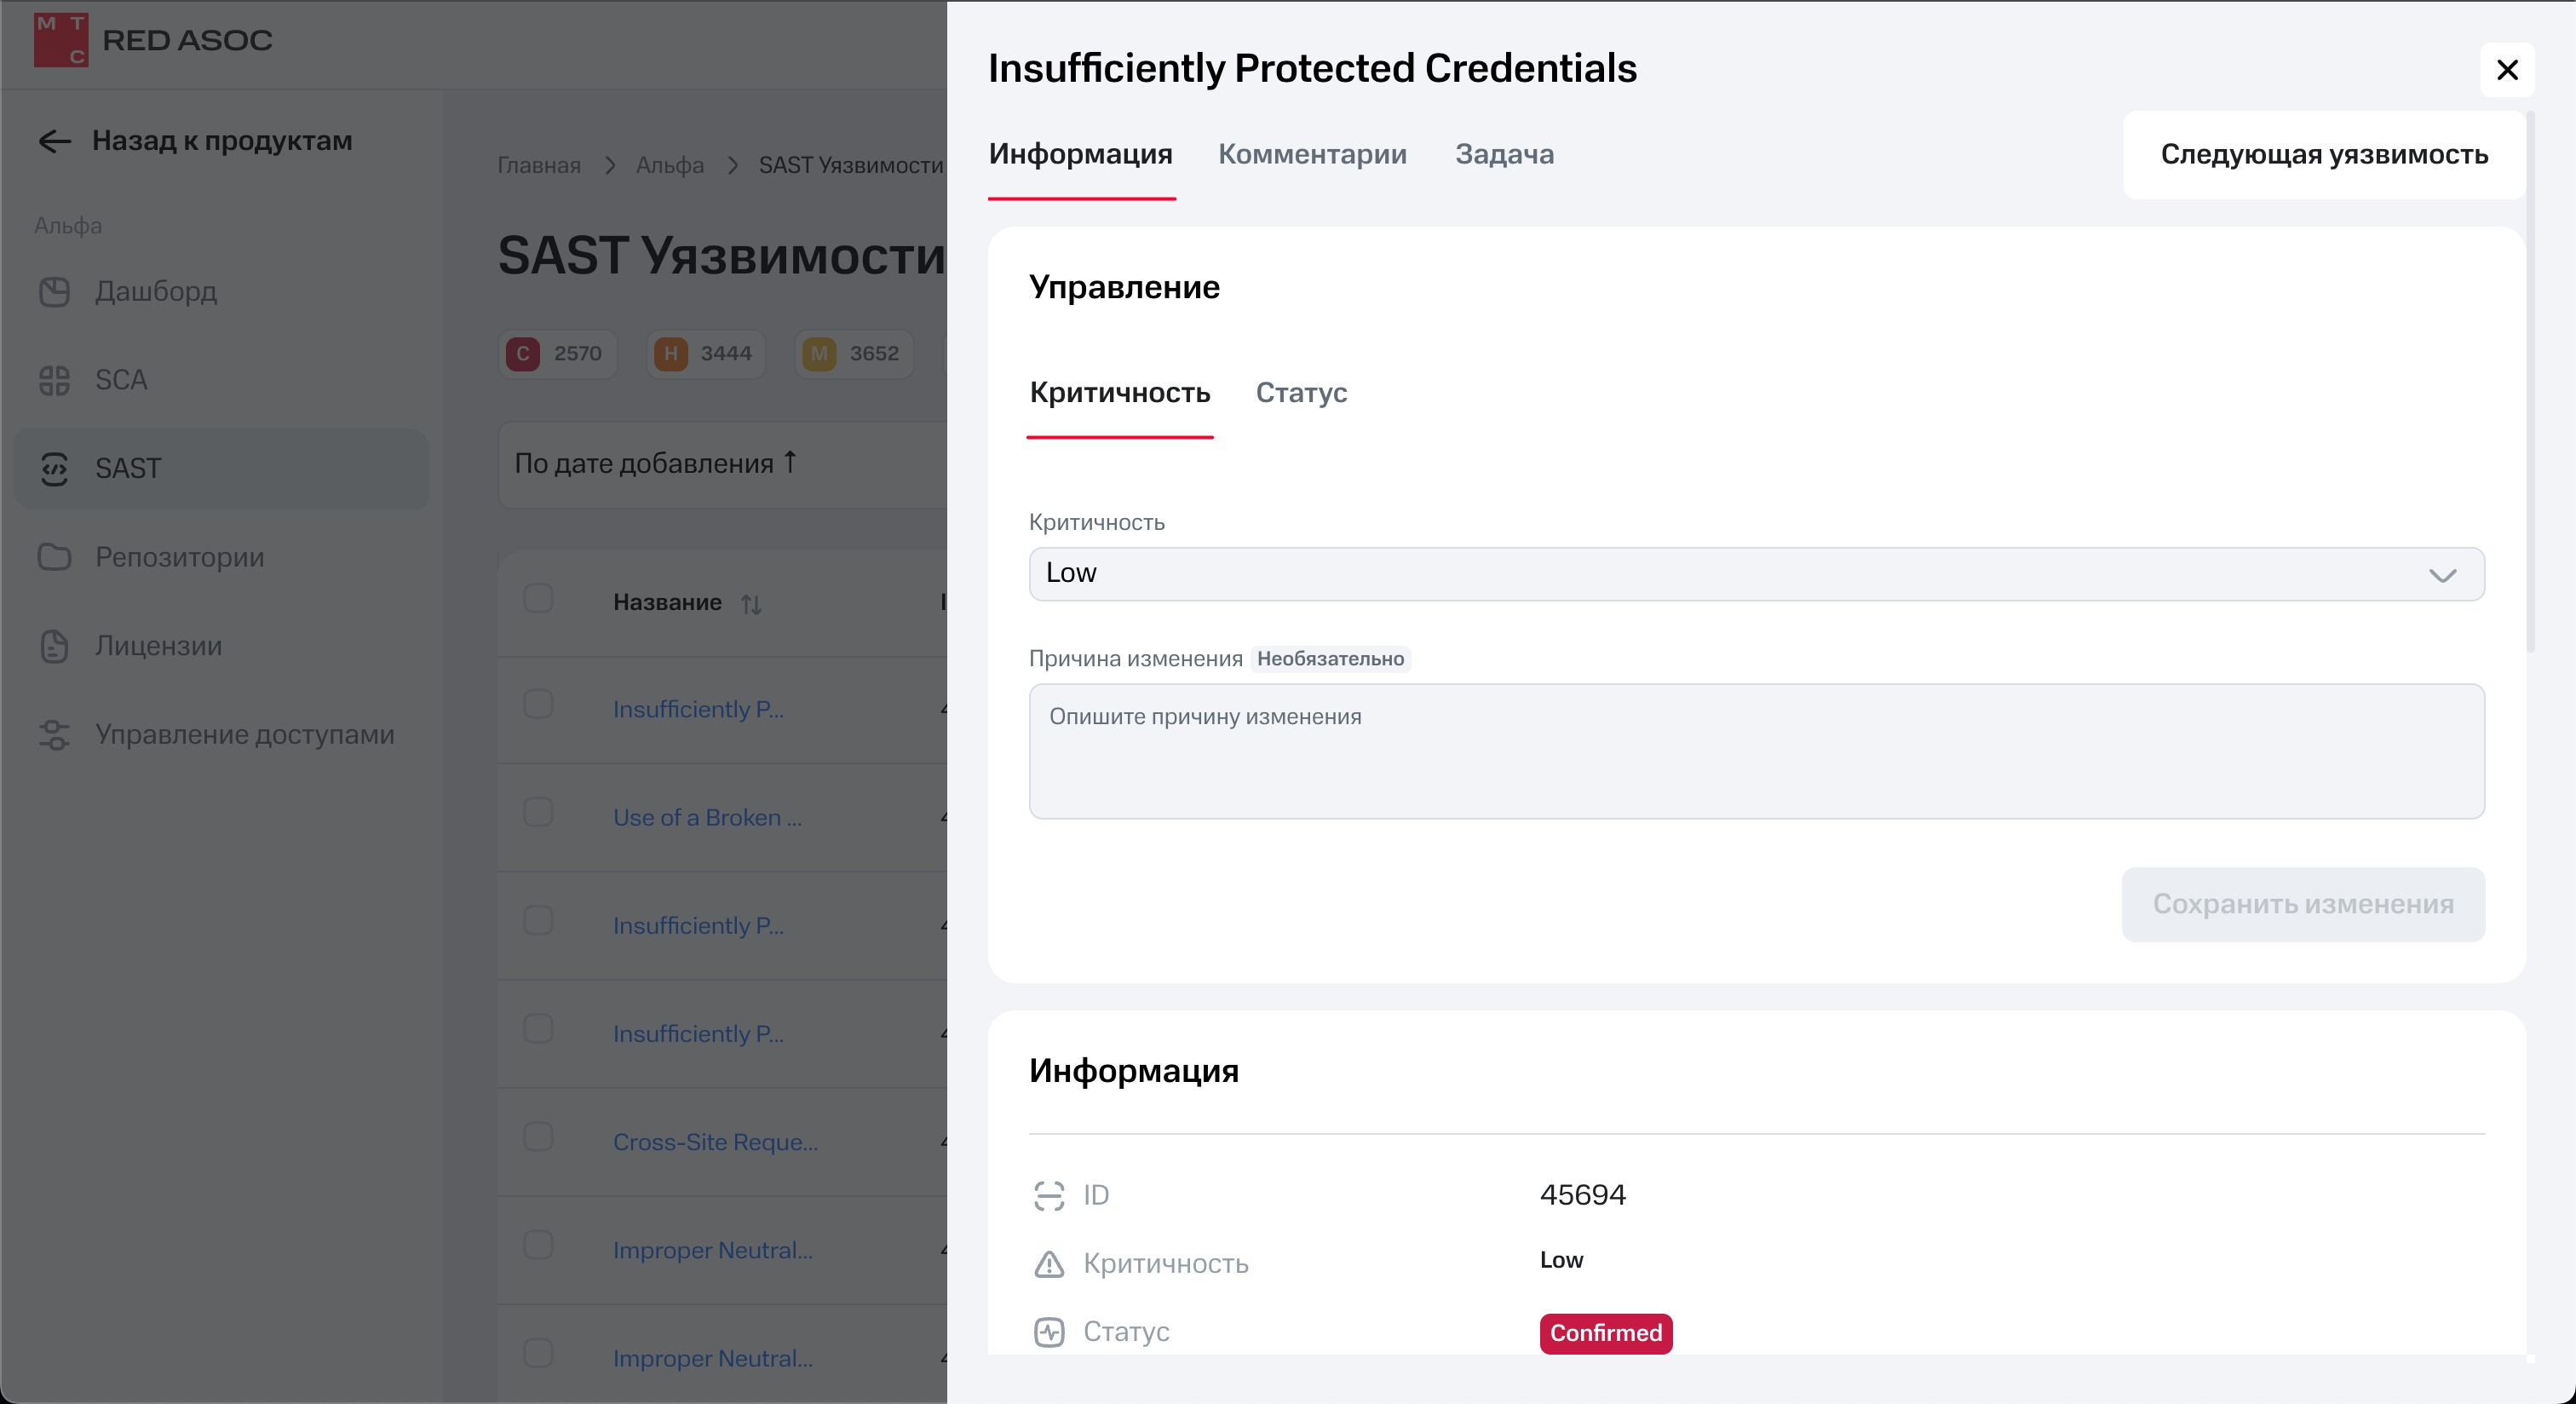Click the Следующая уязвимость button
This screenshot has width=2576, height=1404.
click(2323, 155)
